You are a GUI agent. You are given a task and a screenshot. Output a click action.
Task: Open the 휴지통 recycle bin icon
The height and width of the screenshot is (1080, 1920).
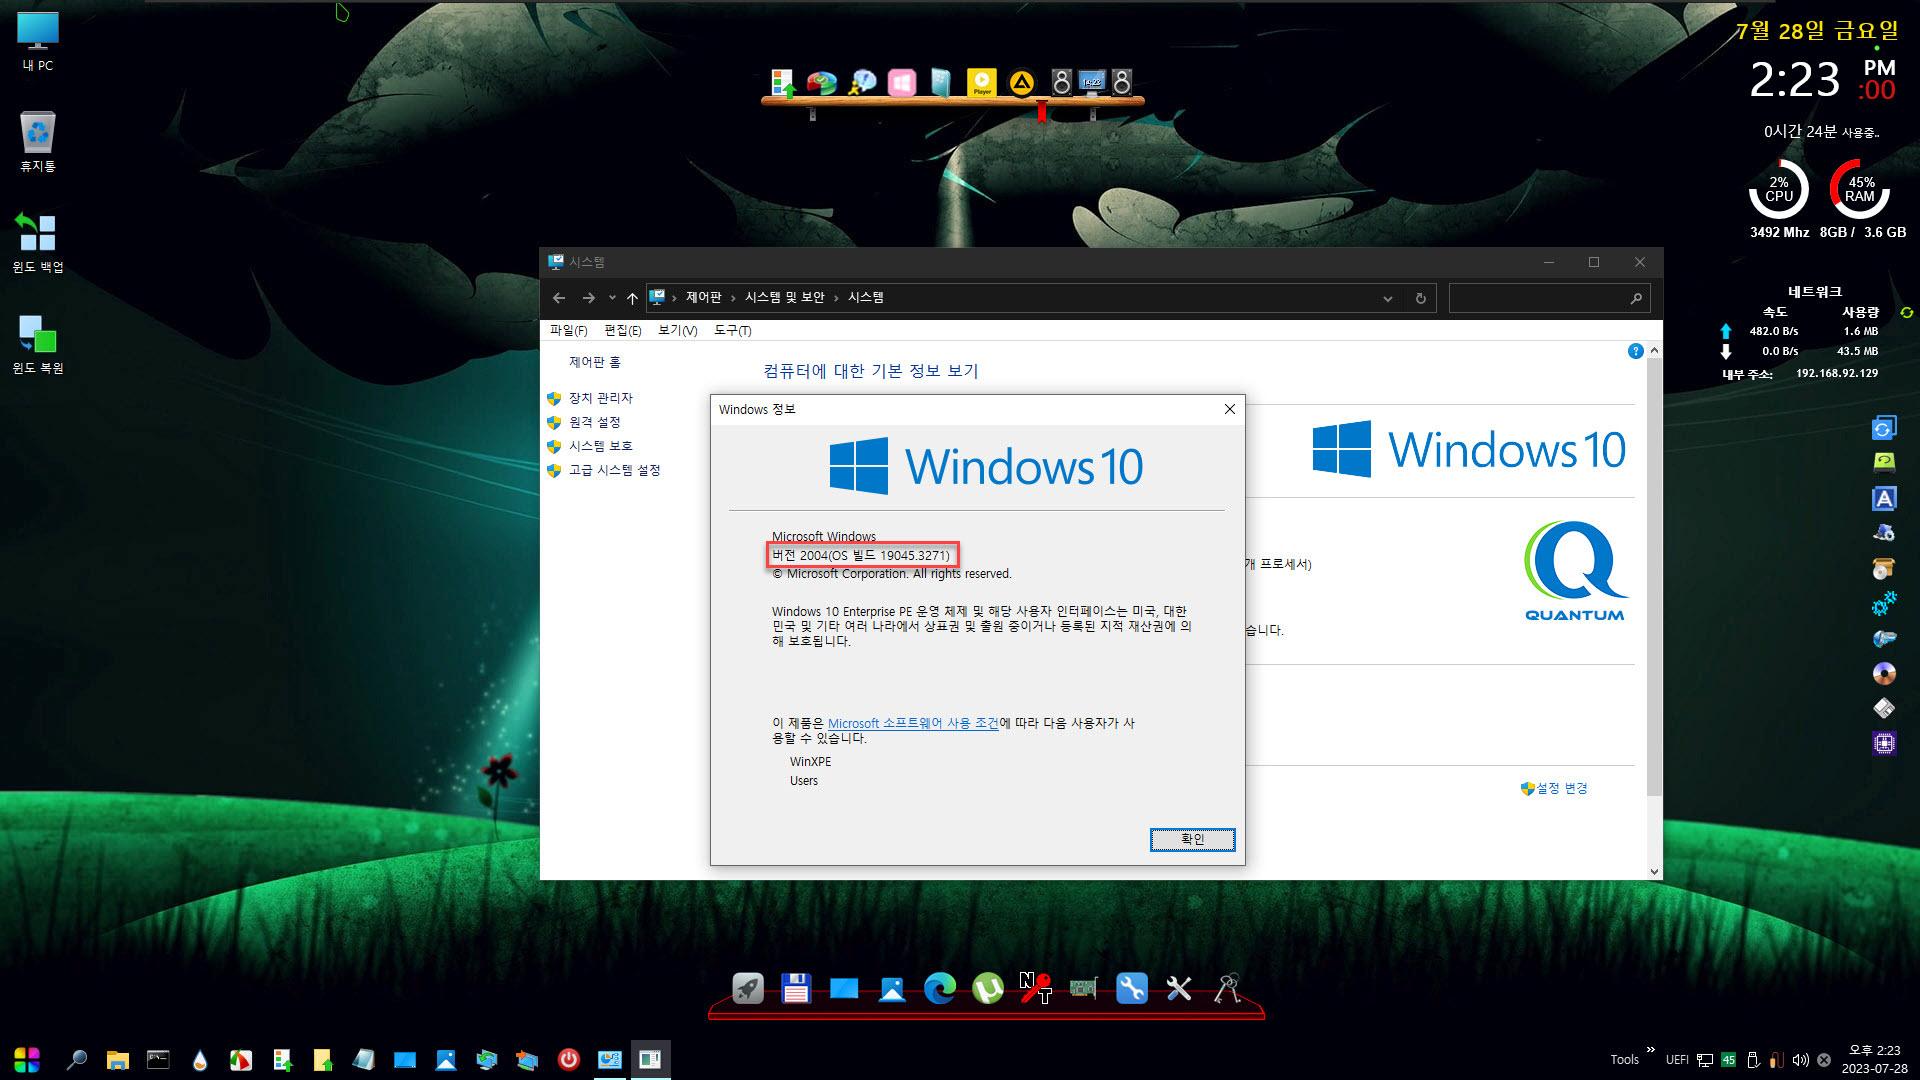(x=38, y=142)
